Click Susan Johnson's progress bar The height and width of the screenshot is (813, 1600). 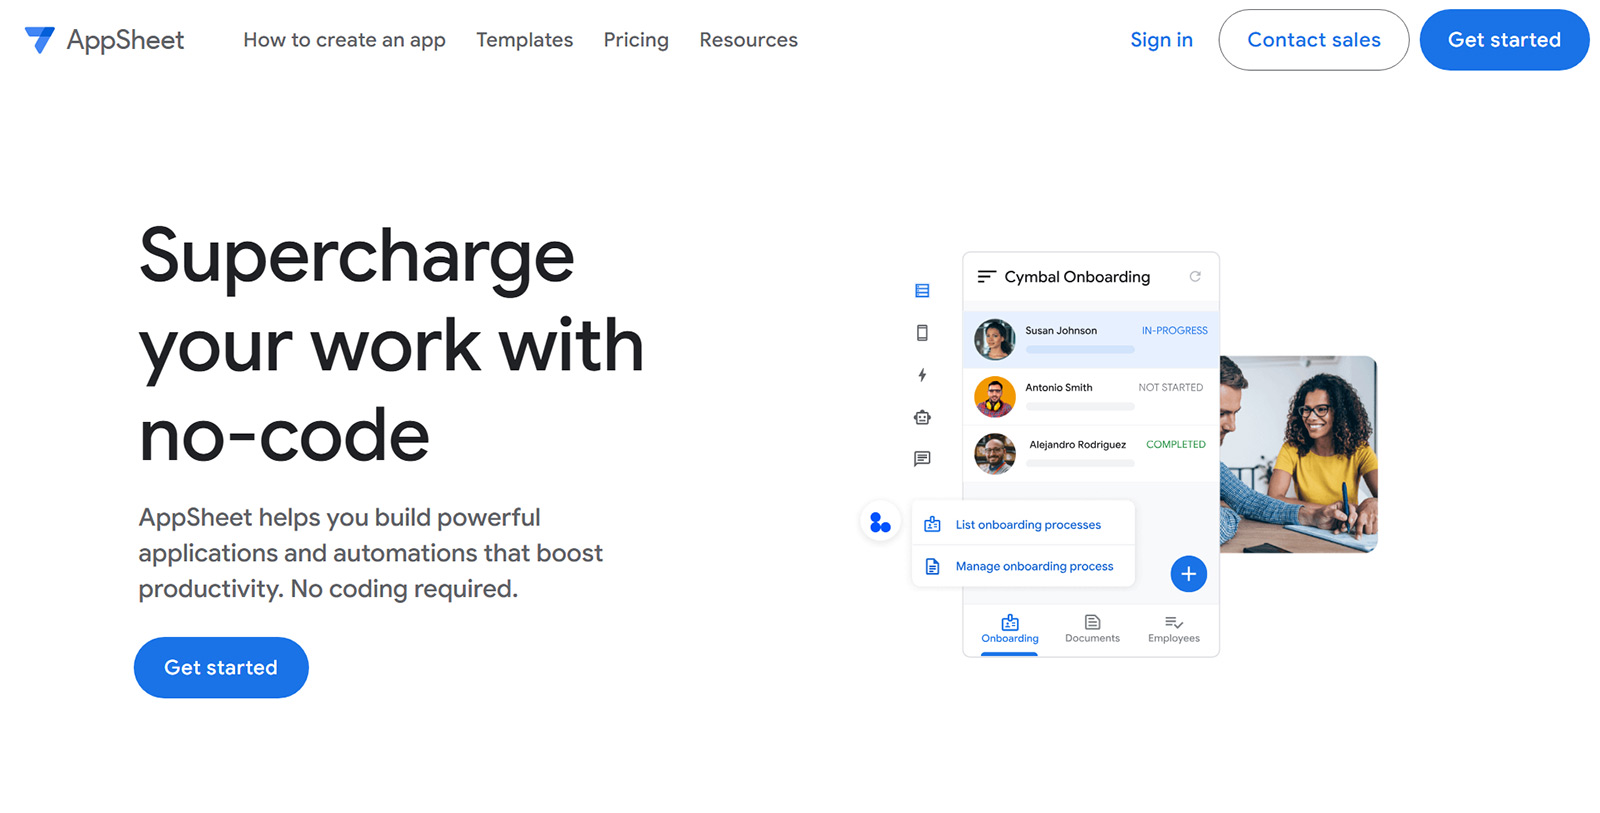click(1080, 350)
